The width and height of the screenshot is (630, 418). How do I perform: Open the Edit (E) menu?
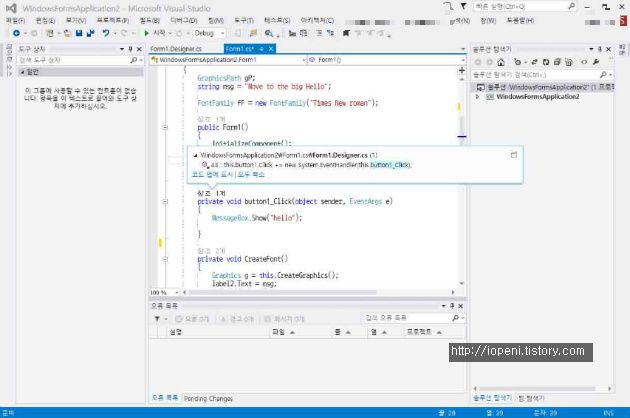pyautogui.click(x=45, y=20)
